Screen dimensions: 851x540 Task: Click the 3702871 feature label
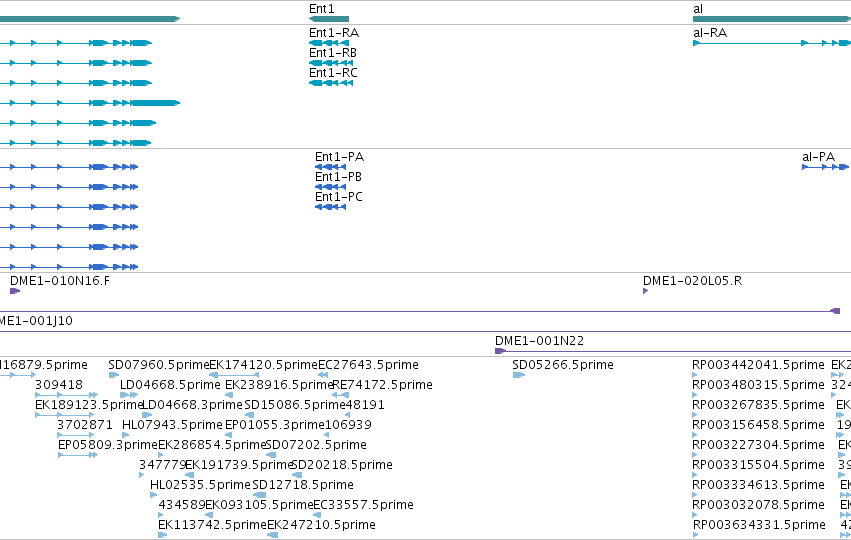85,425
